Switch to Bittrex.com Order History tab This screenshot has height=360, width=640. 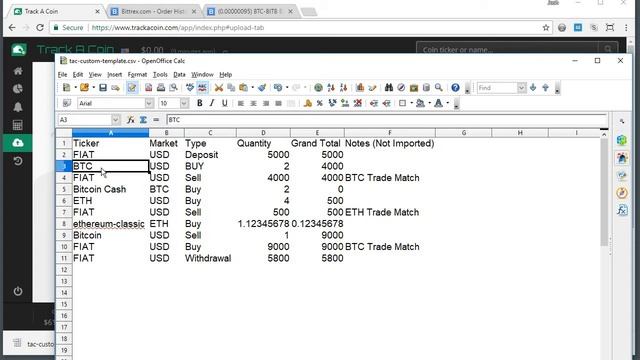click(x=153, y=11)
